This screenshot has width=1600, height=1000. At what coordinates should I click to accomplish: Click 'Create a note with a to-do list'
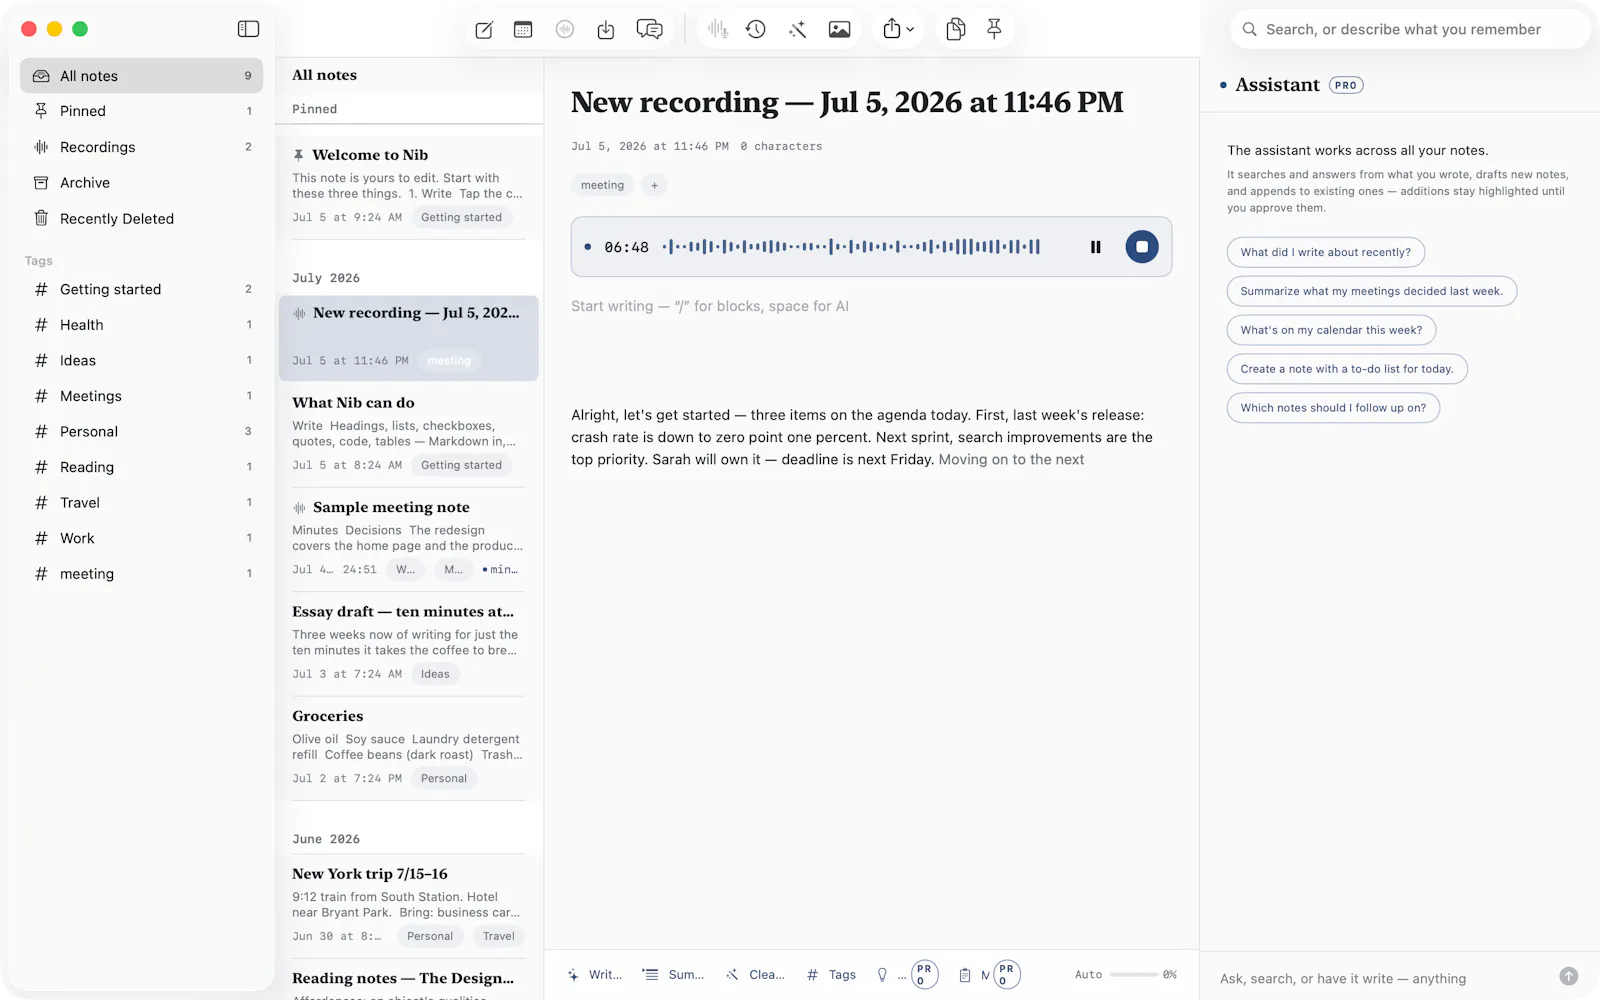pyautogui.click(x=1347, y=369)
